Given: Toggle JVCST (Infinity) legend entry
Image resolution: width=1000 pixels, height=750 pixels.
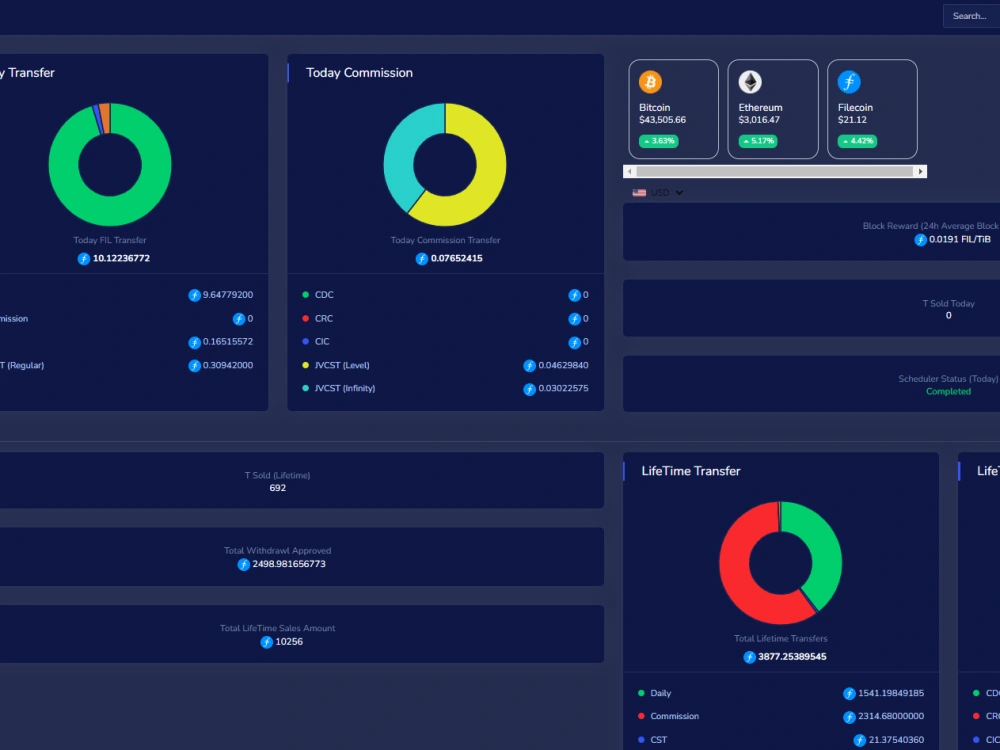Looking at the screenshot, I should (339, 388).
